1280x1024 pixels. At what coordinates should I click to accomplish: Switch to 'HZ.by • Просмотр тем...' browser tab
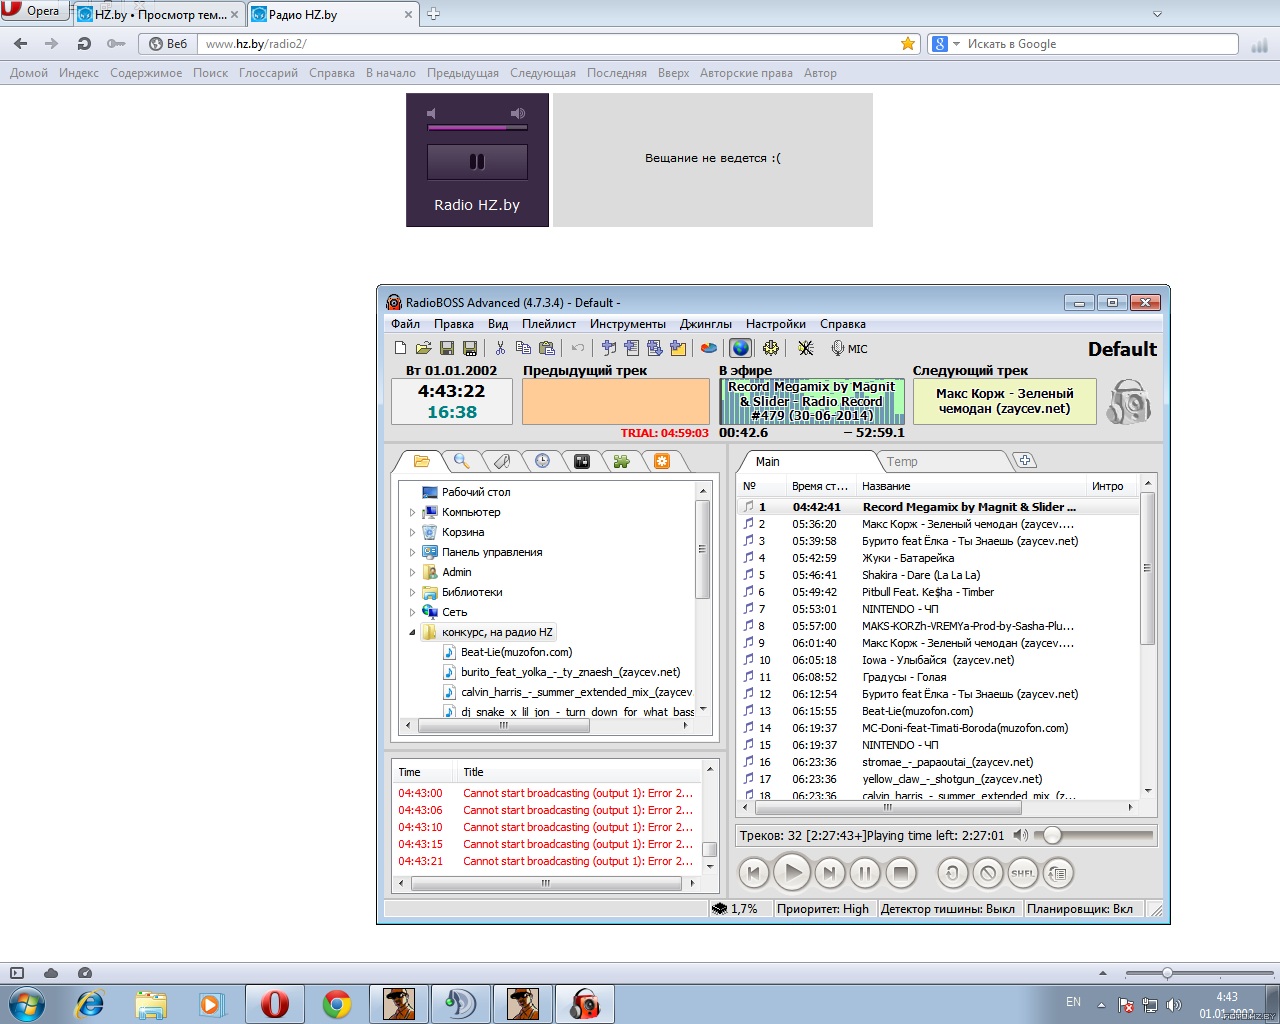(x=160, y=15)
